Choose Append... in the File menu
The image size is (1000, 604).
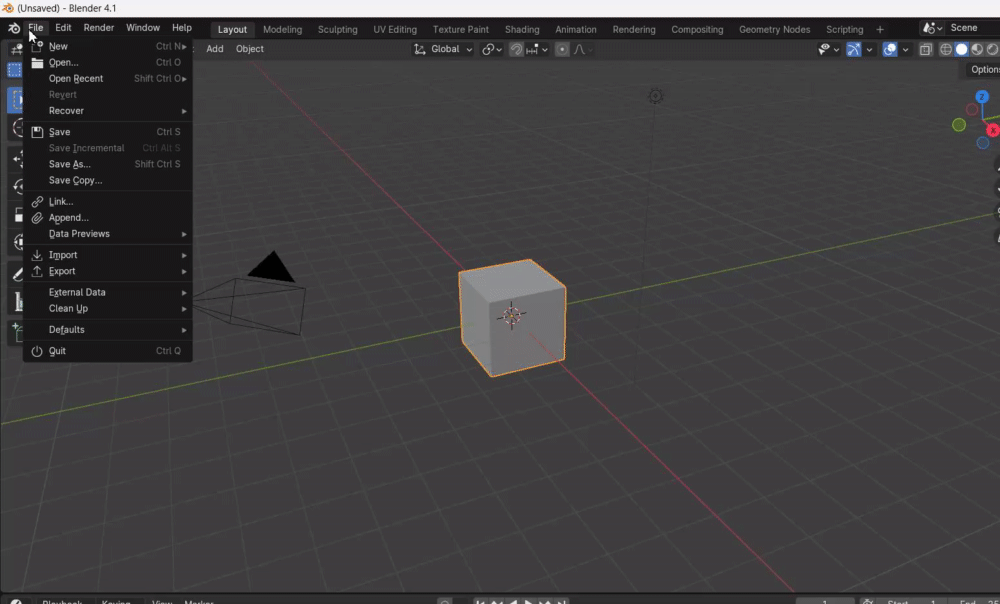tap(107, 217)
